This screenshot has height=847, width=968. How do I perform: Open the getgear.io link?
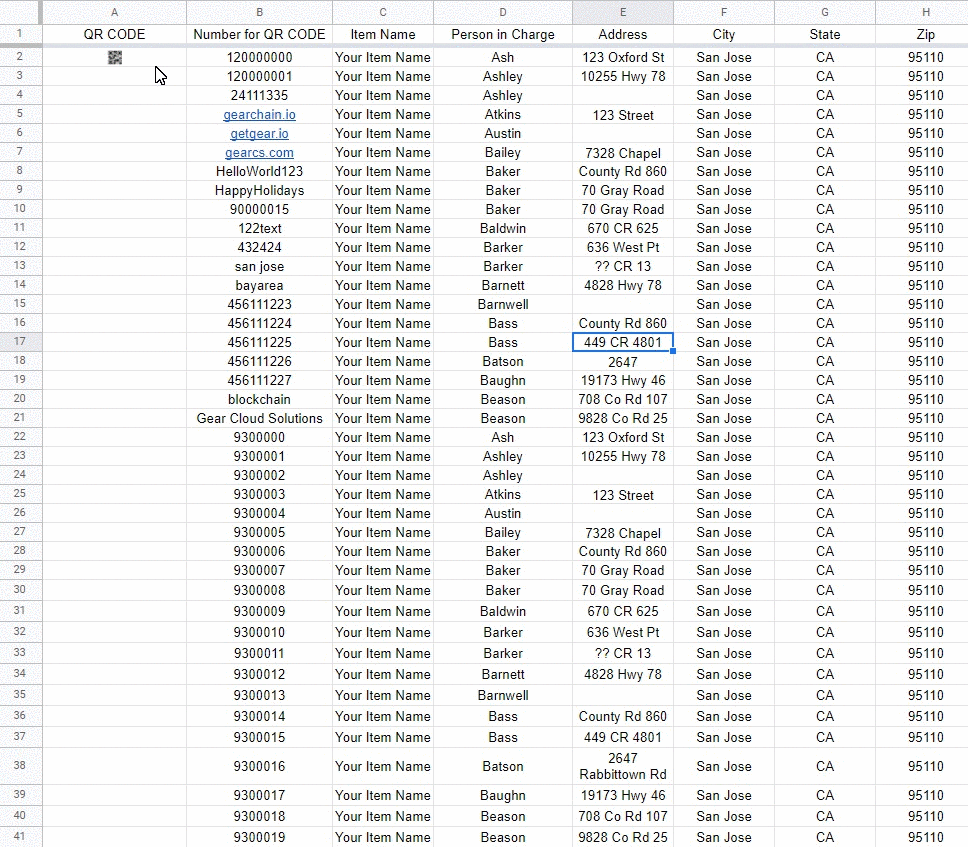[x=259, y=134]
